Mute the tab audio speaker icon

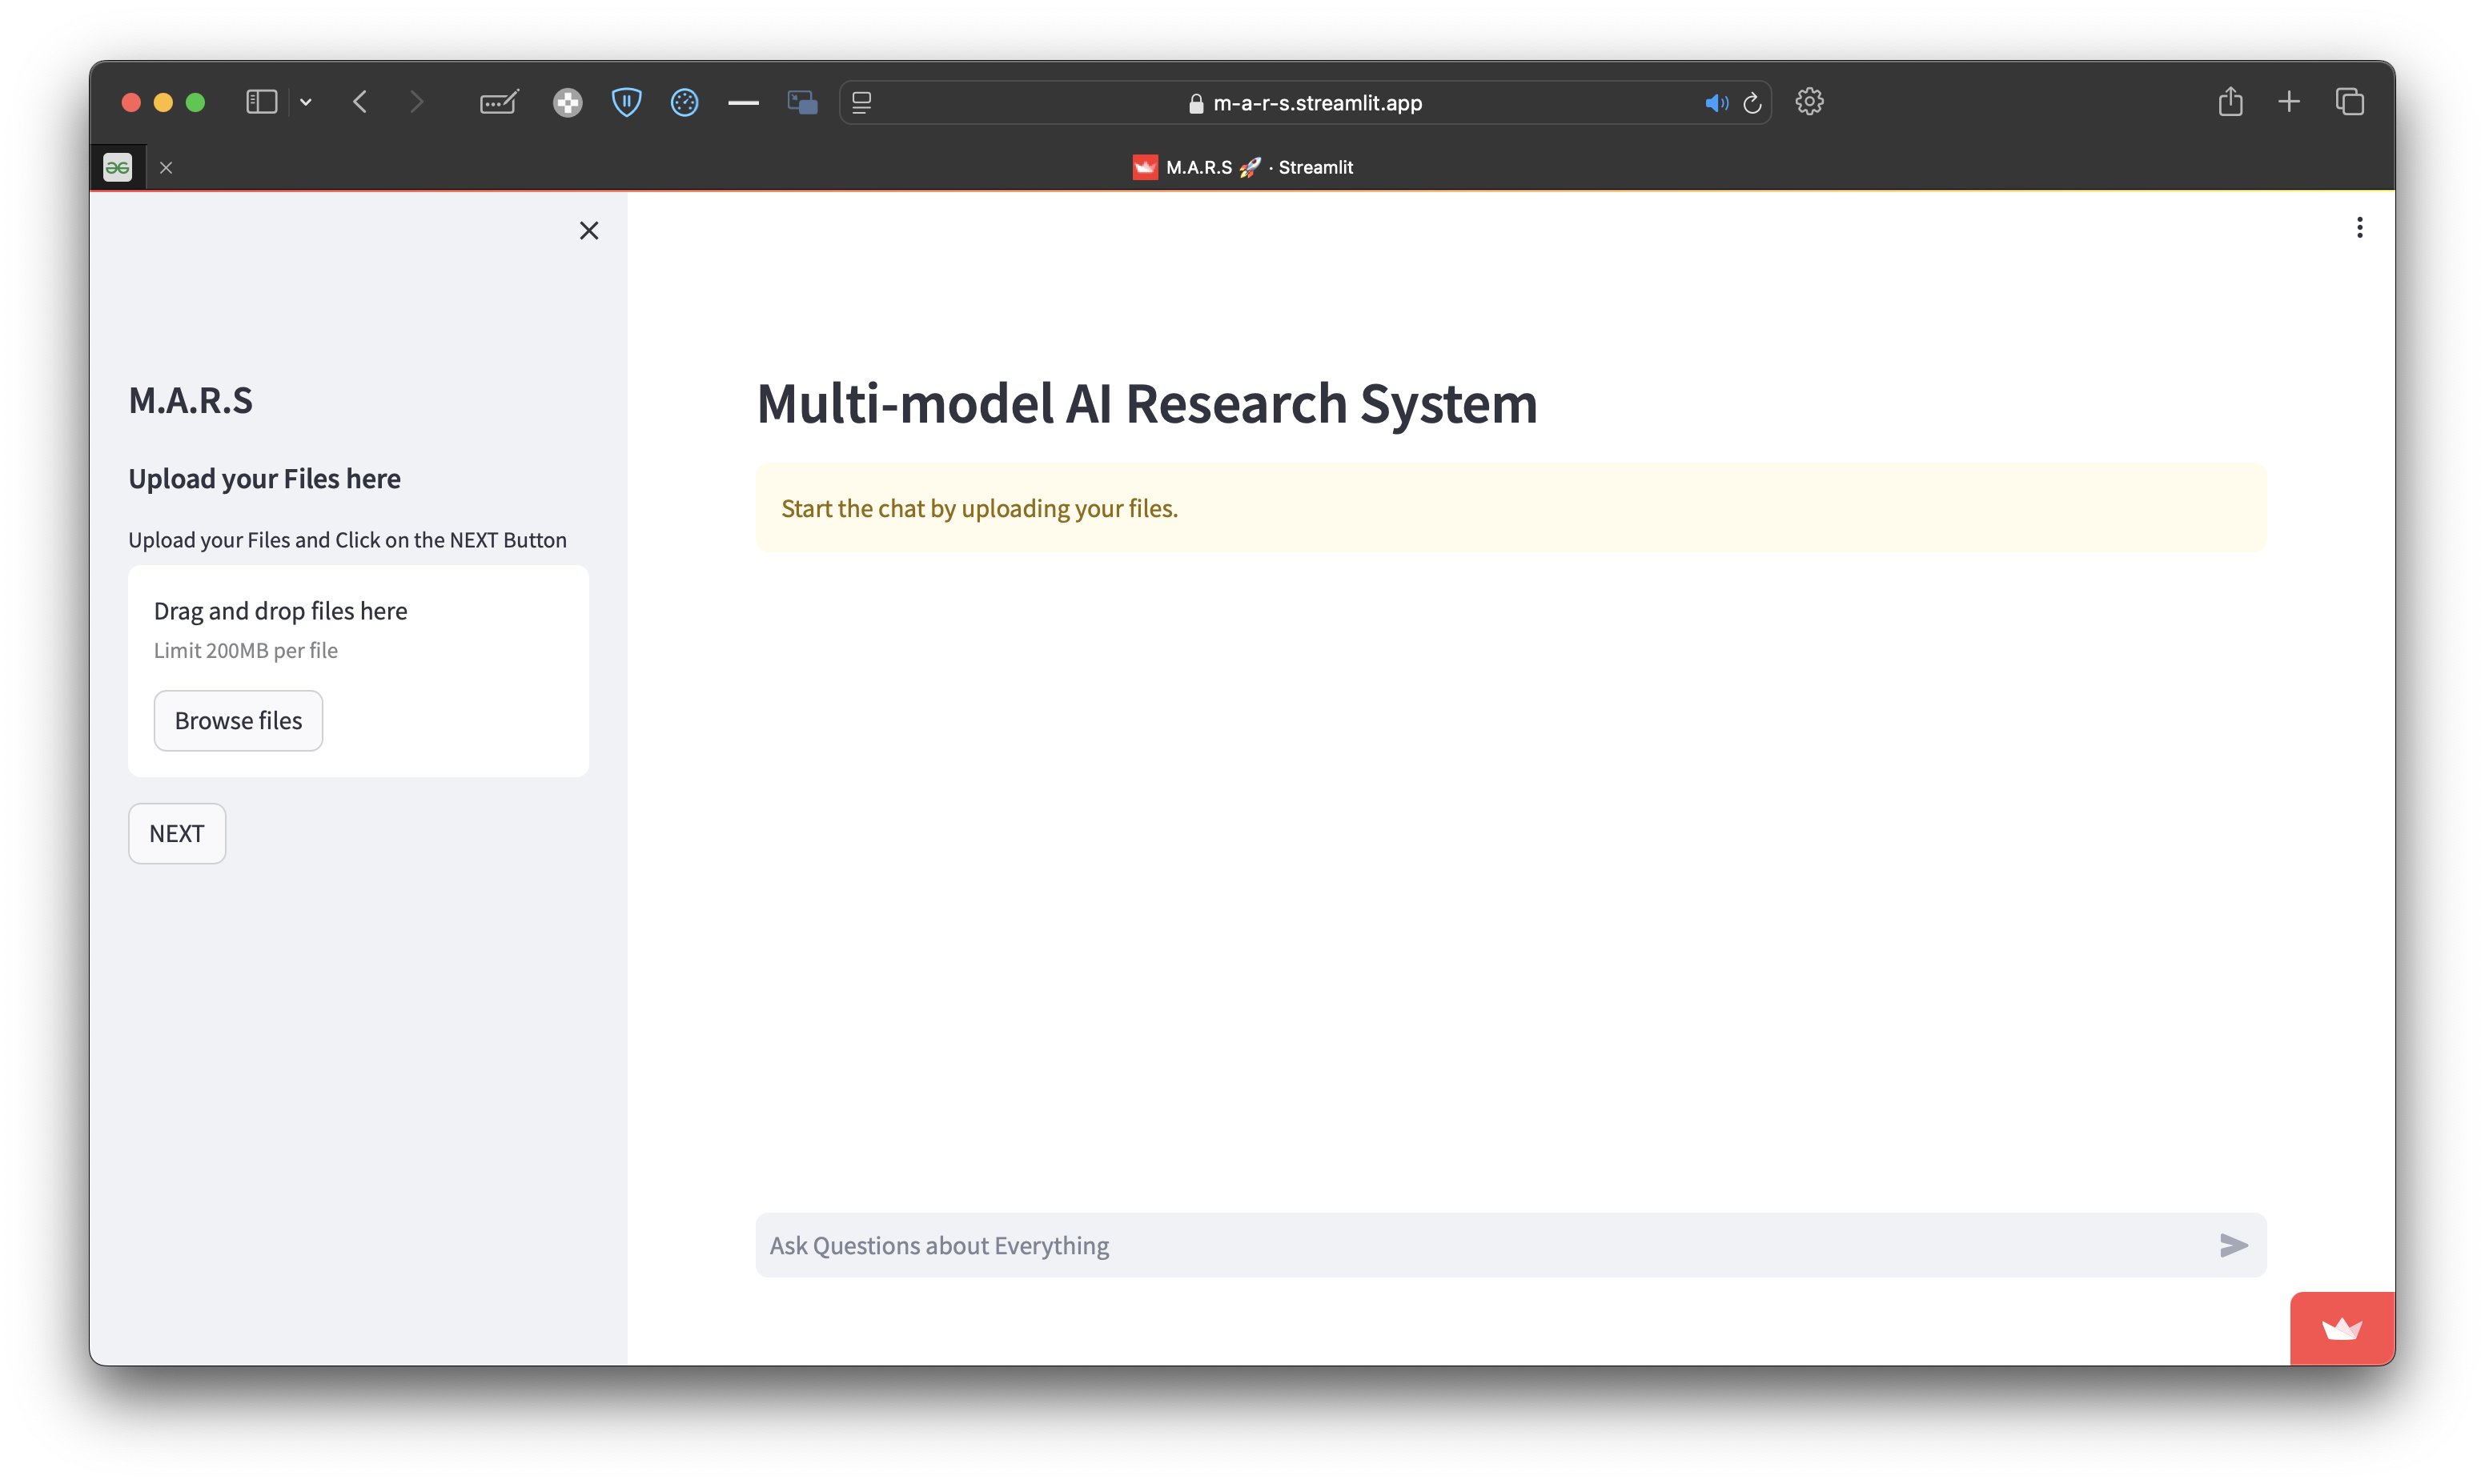[x=1716, y=102]
